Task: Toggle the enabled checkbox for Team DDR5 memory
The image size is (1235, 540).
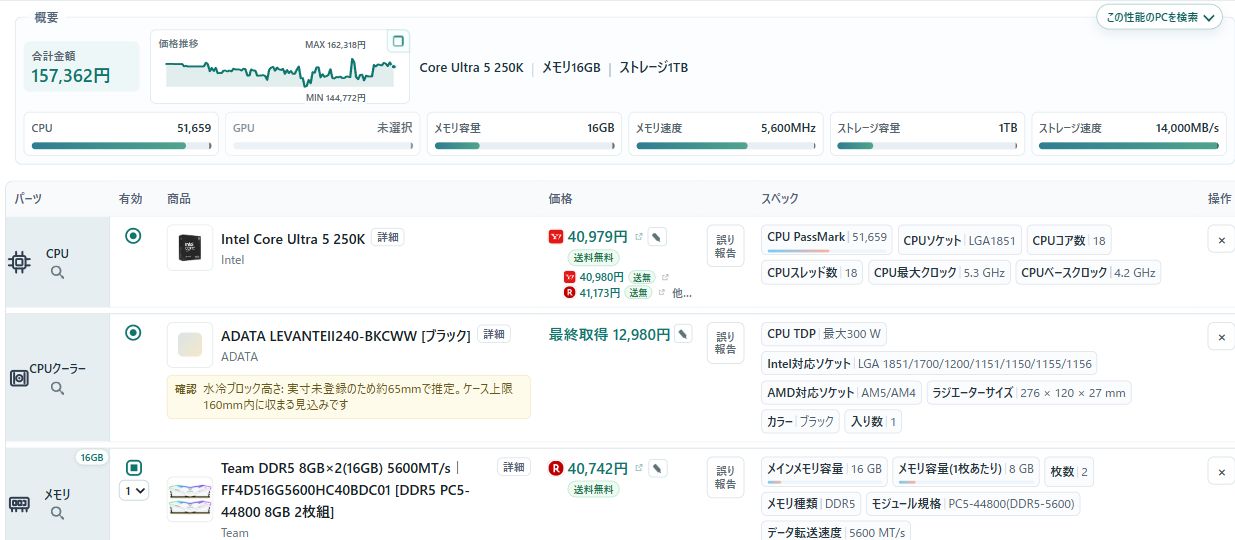Action: tap(134, 467)
